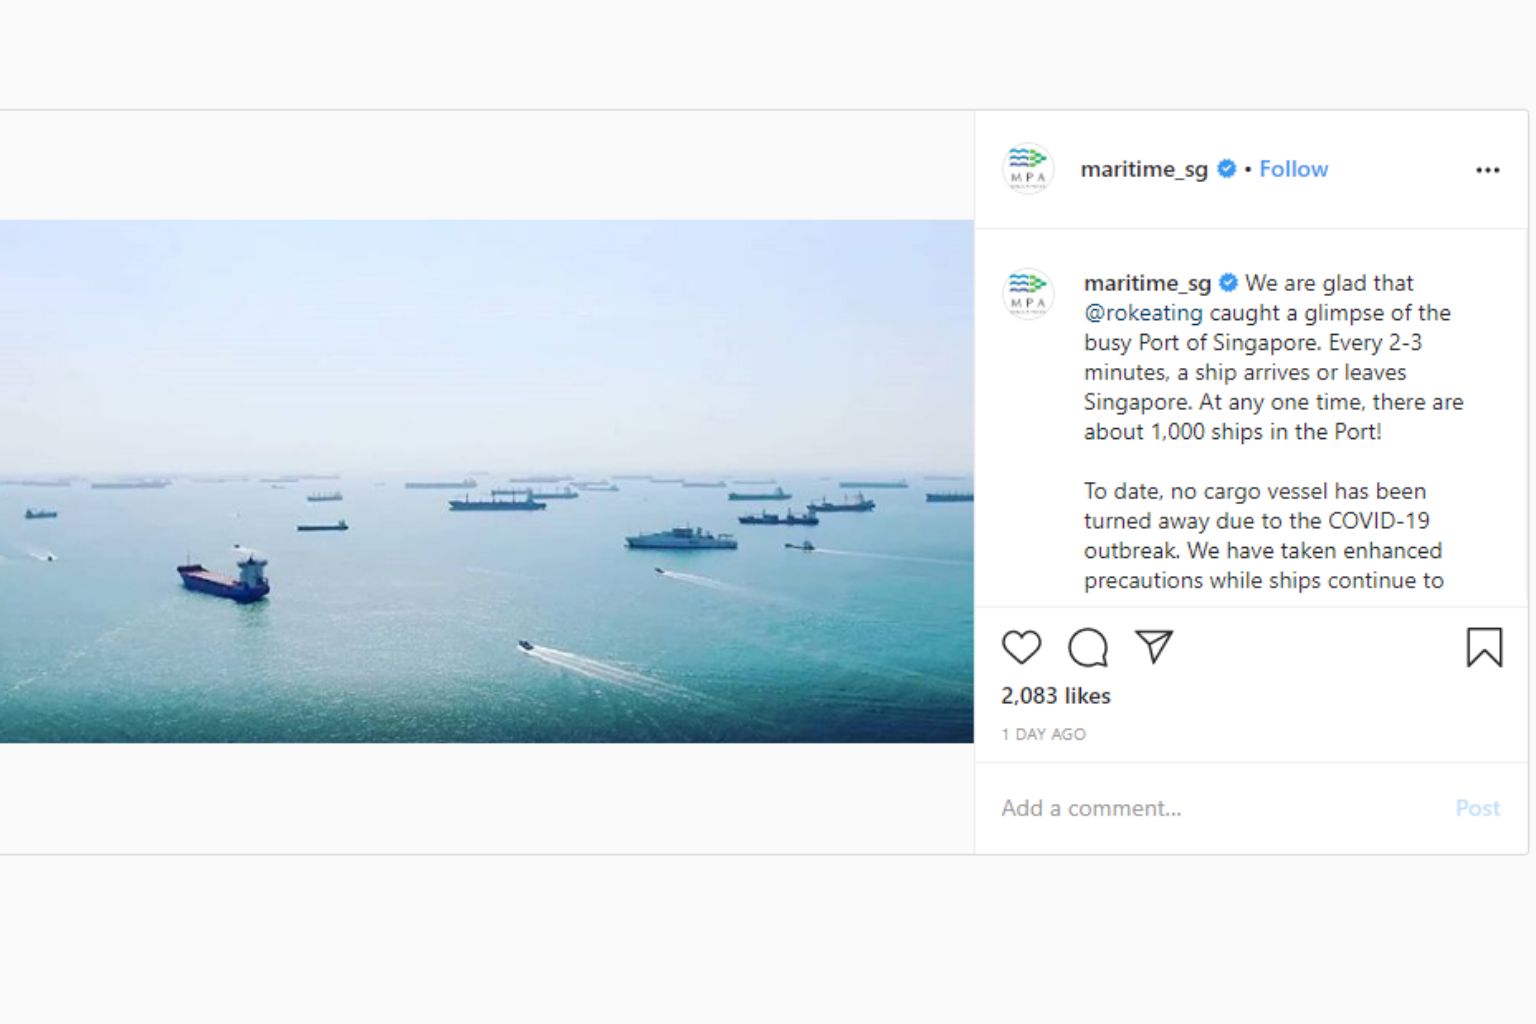This screenshot has width=1536, height=1024.
Task: Click the COVID-19 caption paragraph
Action: click(1263, 536)
